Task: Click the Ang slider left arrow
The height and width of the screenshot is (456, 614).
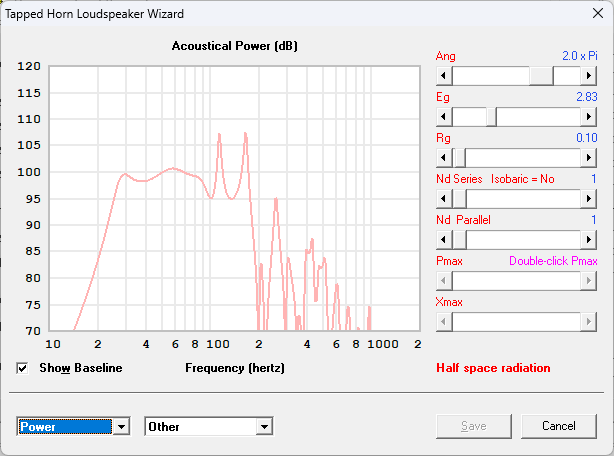Action: (x=444, y=76)
